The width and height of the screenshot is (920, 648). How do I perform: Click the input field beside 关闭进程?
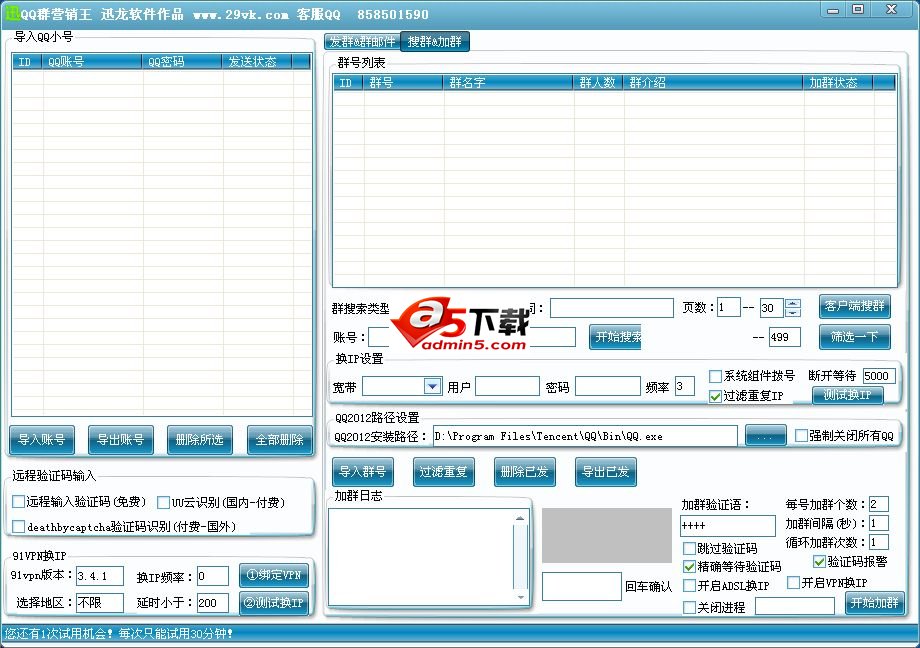[x=794, y=606]
